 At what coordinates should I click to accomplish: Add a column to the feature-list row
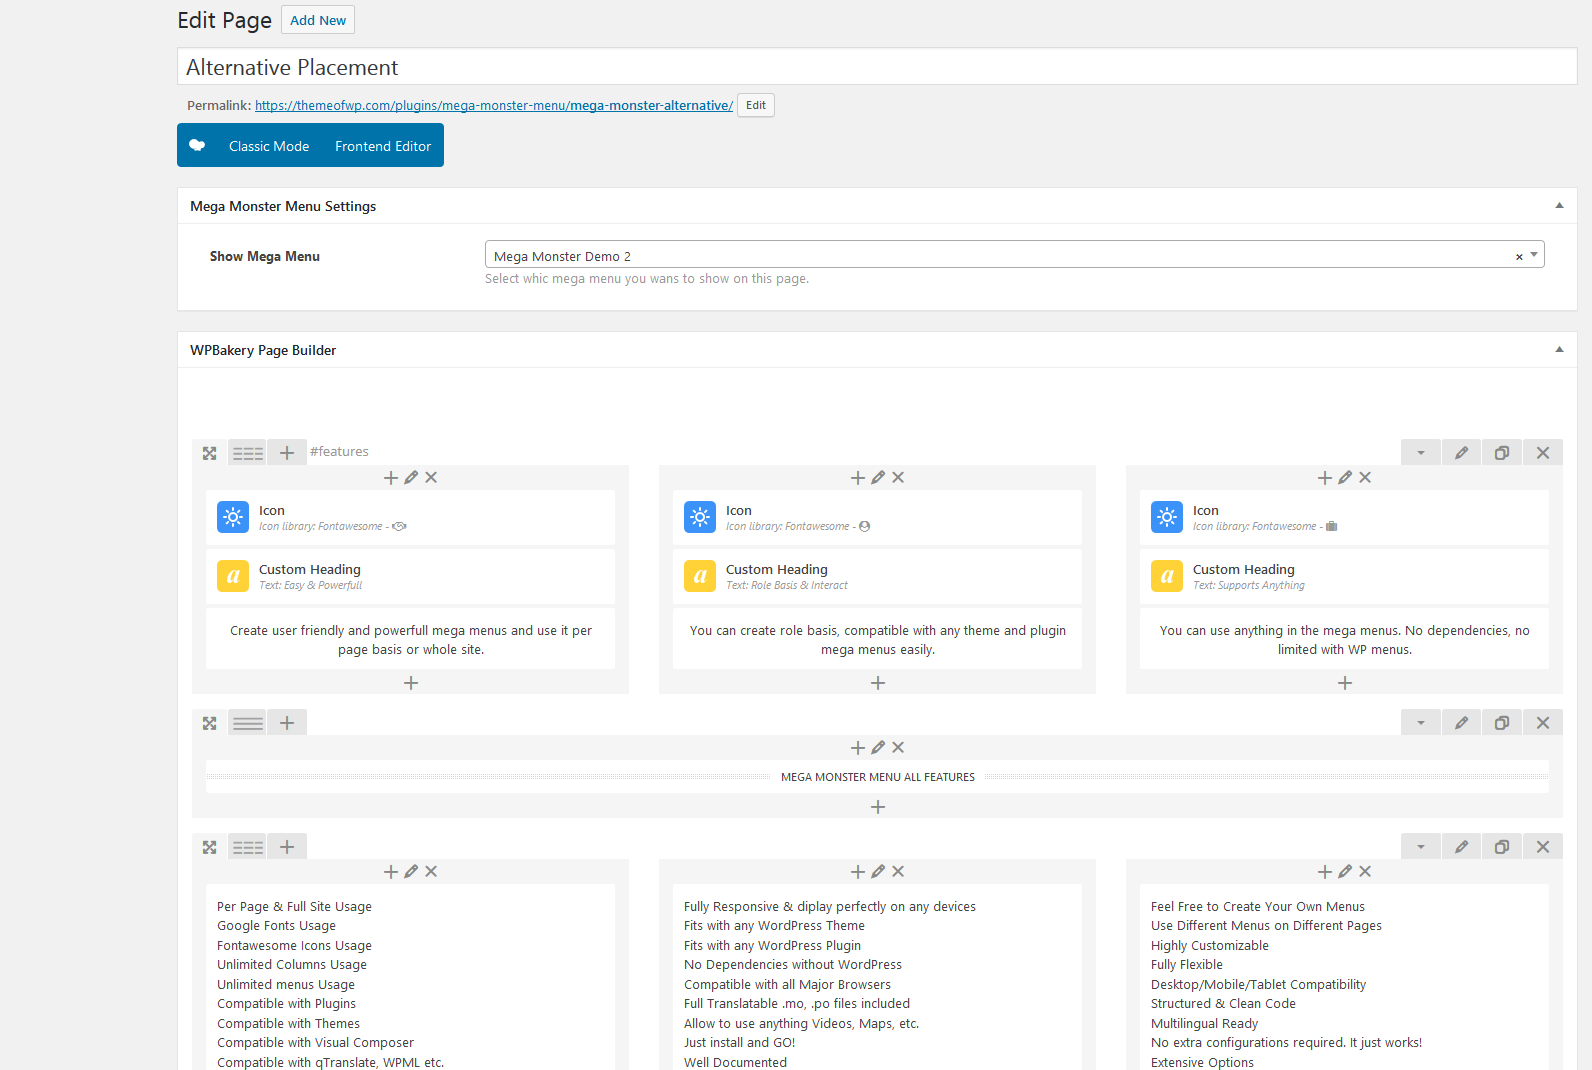[287, 847]
